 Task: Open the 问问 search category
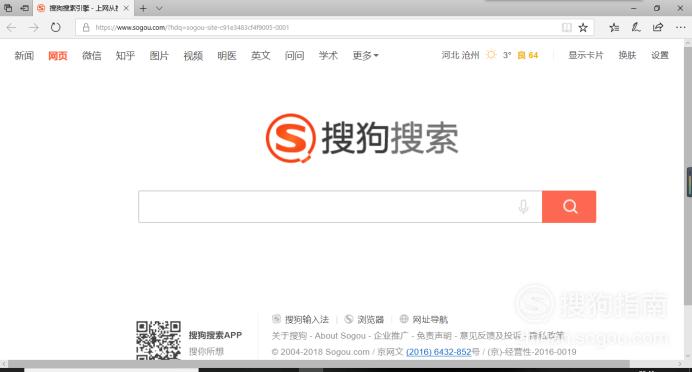294,56
